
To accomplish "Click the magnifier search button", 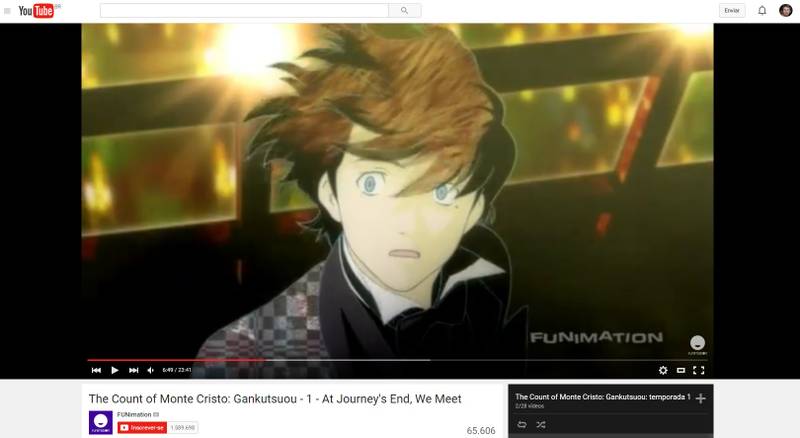I will 405,10.
